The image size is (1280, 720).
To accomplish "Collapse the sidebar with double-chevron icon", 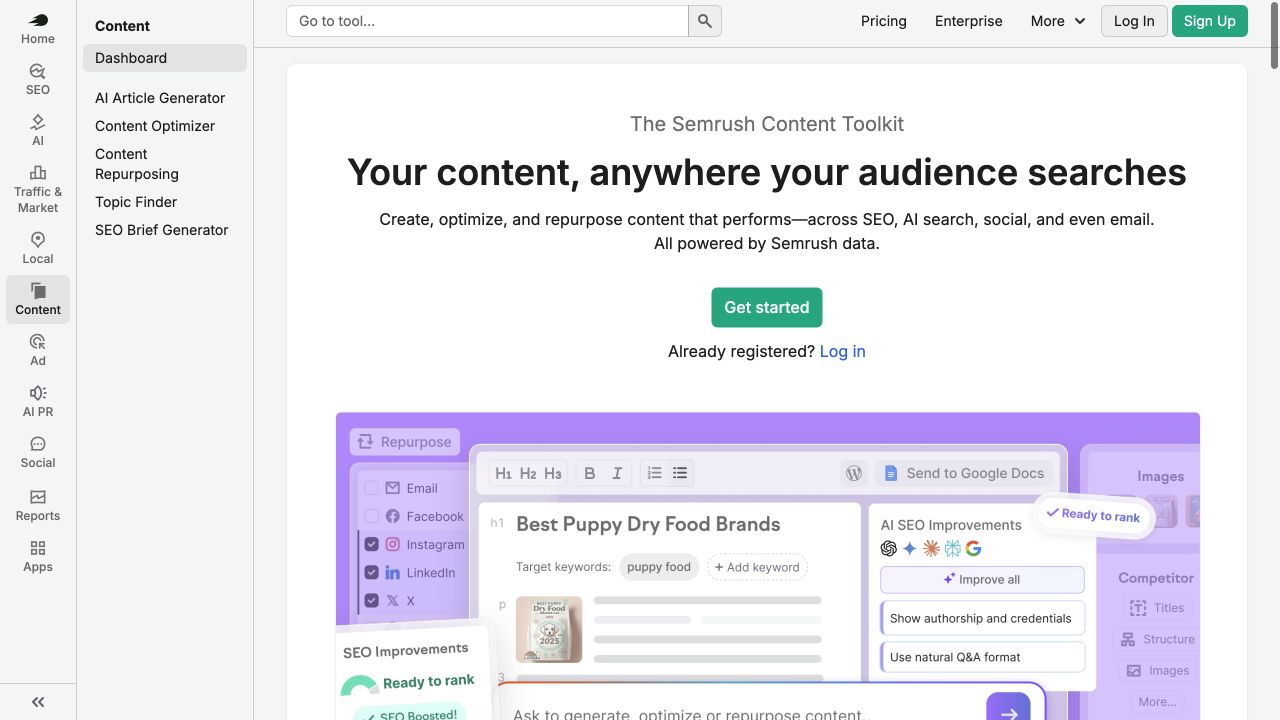I will (38, 702).
